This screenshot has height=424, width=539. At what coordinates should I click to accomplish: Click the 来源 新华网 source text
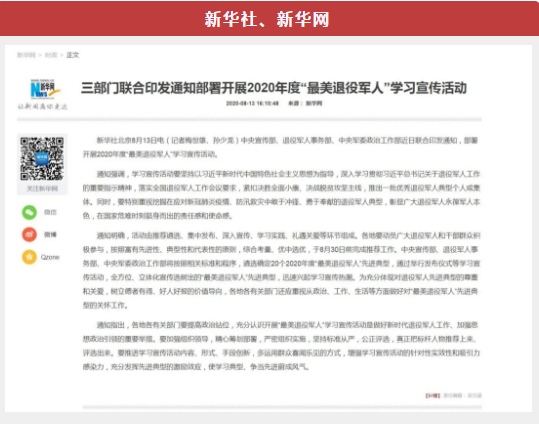point(305,103)
